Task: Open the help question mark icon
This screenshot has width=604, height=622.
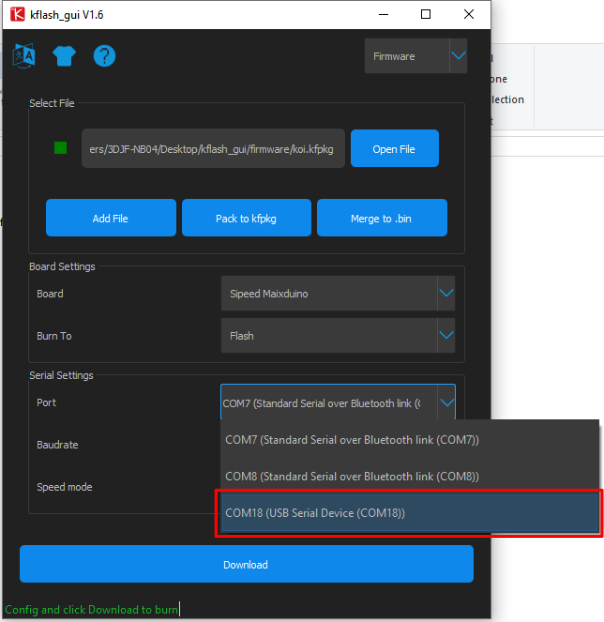Action: coord(105,56)
